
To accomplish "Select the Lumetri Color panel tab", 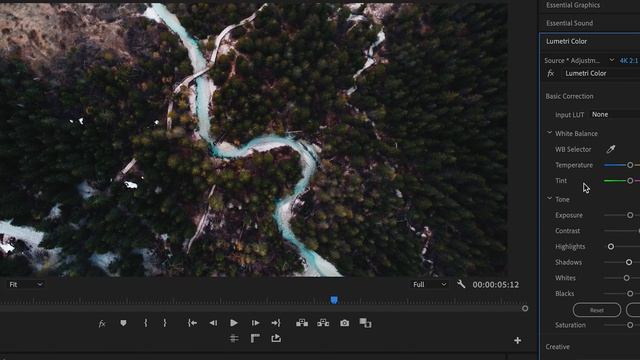I will click(x=567, y=41).
